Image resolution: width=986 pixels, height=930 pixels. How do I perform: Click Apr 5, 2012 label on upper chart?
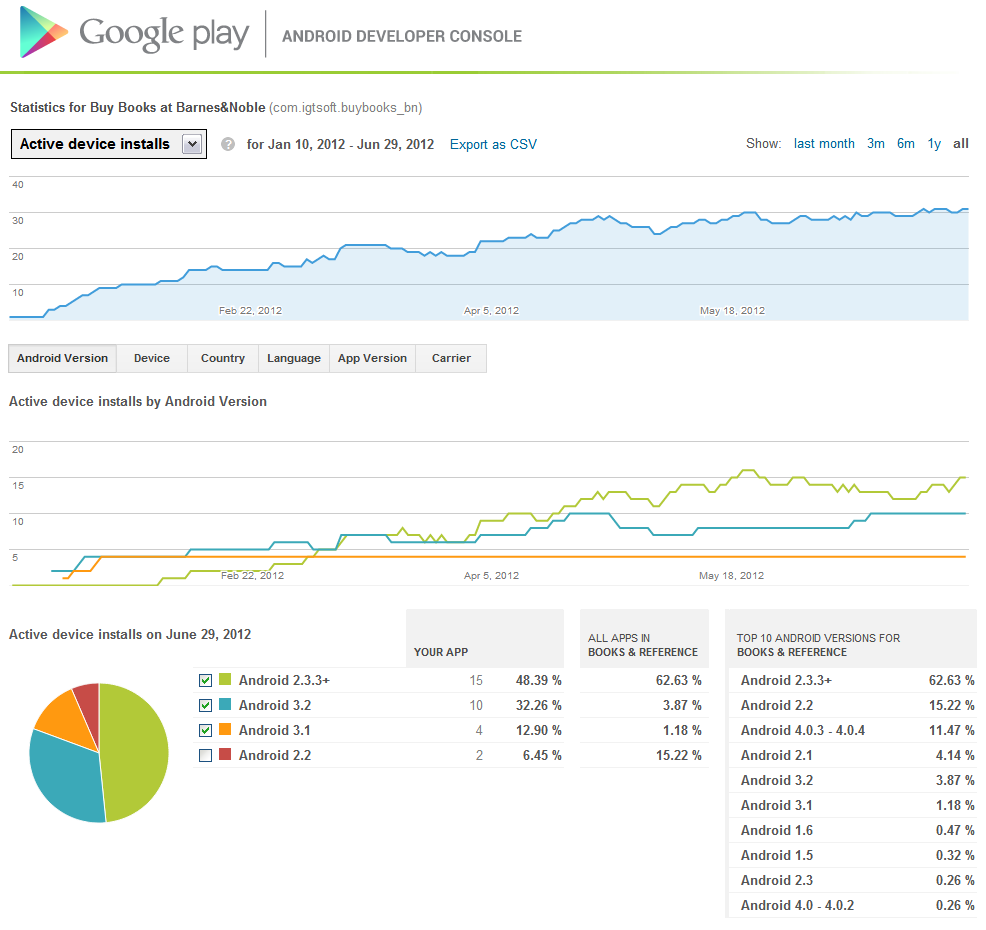point(491,311)
